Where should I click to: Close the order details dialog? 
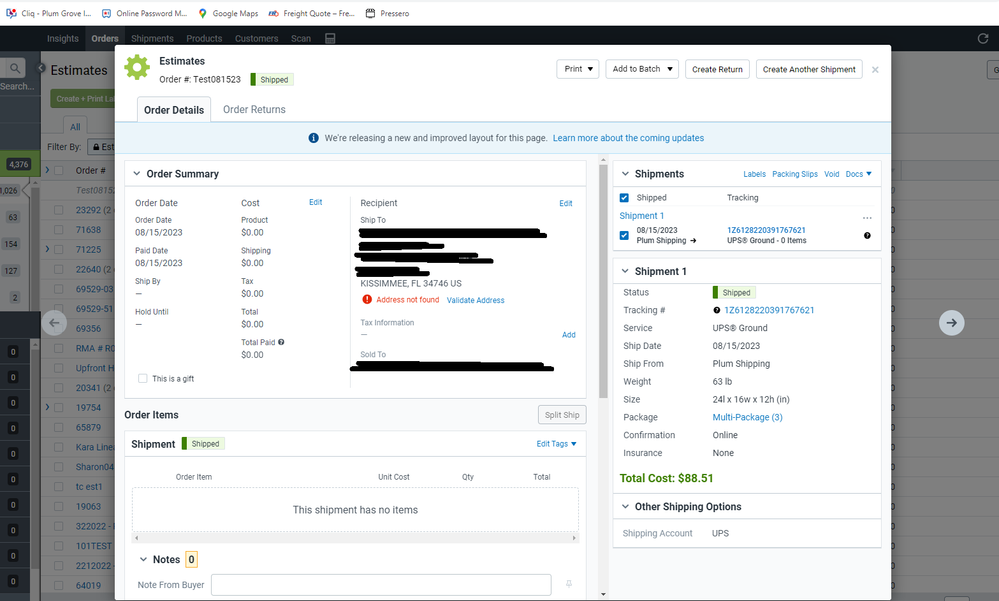click(875, 69)
